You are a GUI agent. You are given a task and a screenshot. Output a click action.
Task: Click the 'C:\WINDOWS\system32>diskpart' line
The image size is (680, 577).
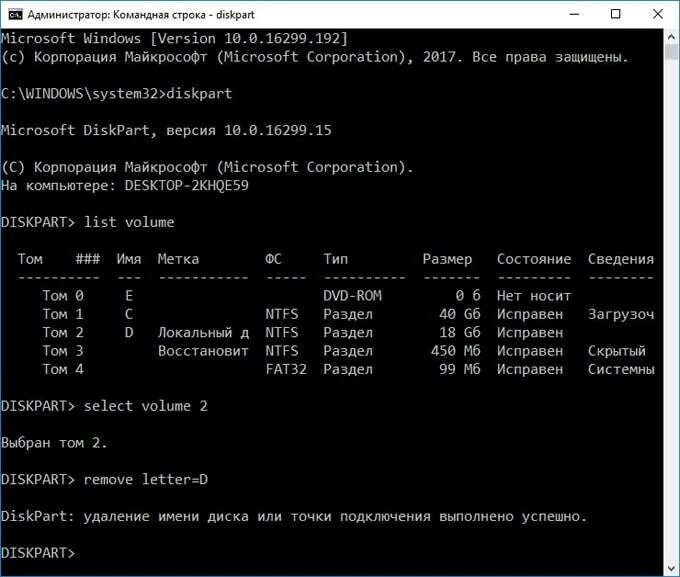coord(117,93)
